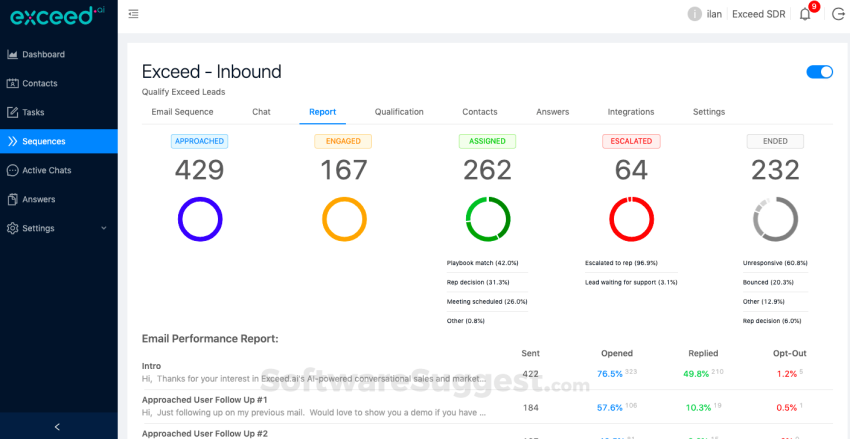Click the ASSIGNED status tag
The image size is (850, 439).
pos(487,141)
